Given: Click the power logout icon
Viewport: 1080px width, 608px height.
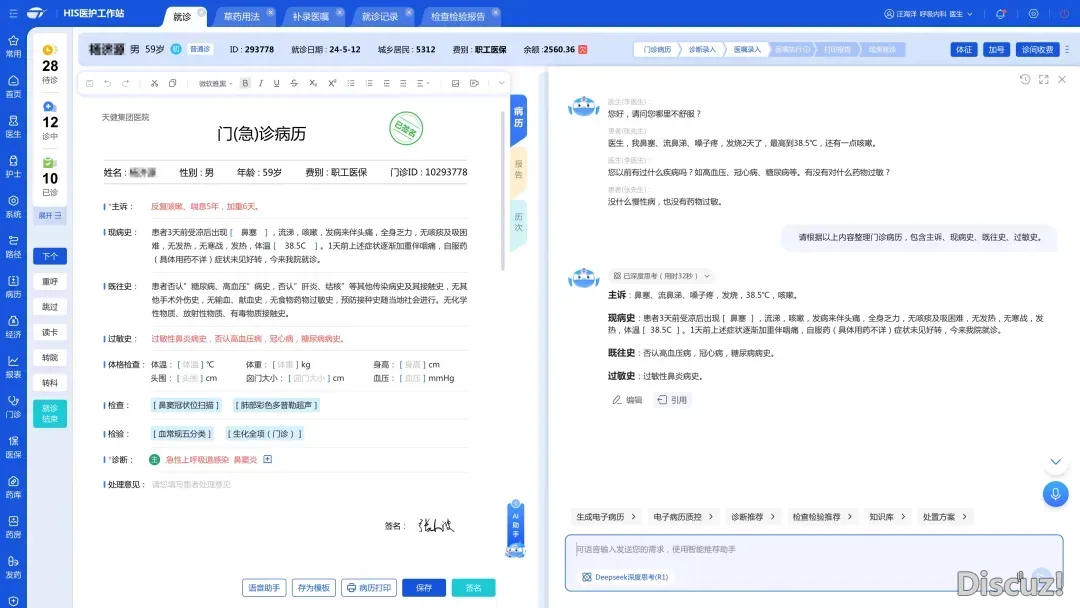Looking at the screenshot, I should click(x=1065, y=14).
